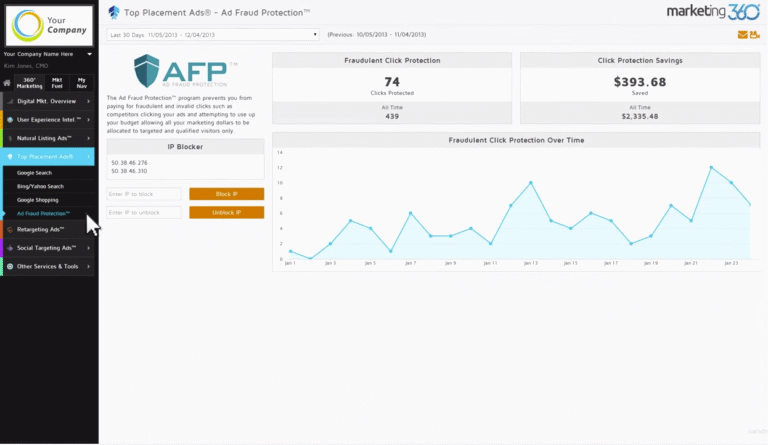Expand Digital Mkt. Overview chevron
Screen dimensions: 768x445
tap(89, 101)
